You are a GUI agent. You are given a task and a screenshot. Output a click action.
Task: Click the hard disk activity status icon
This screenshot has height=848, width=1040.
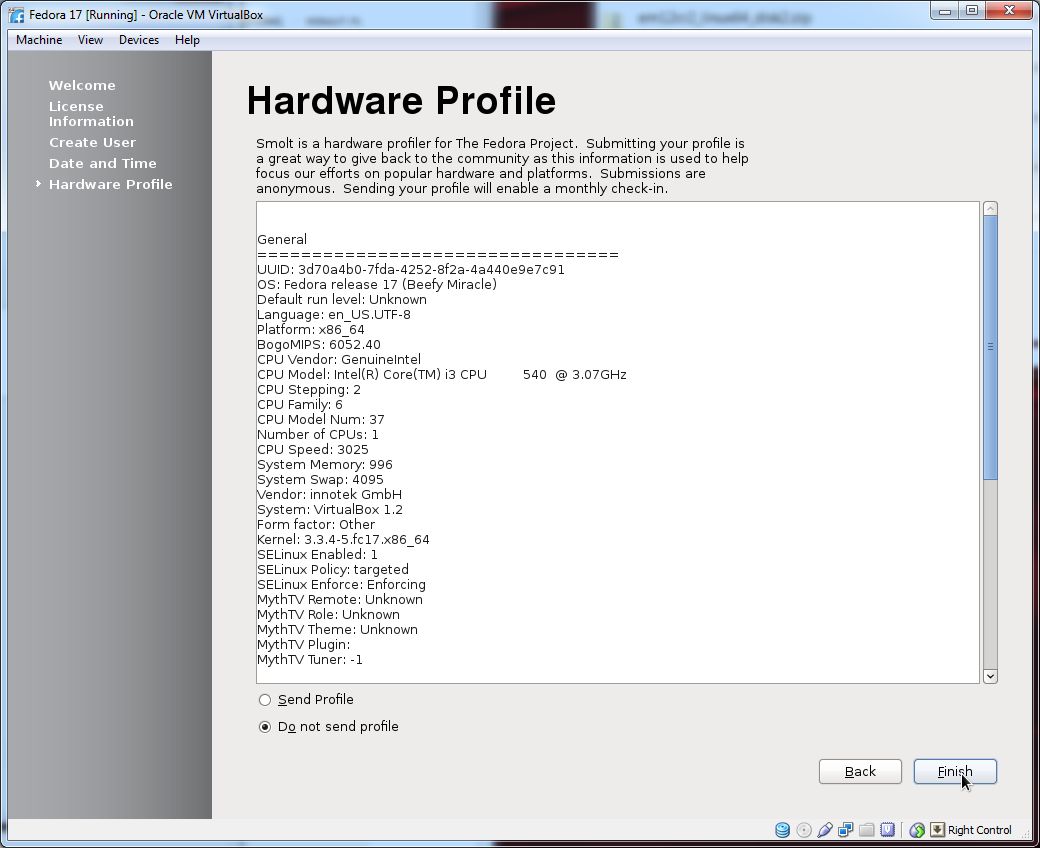pyautogui.click(x=782, y=829)
